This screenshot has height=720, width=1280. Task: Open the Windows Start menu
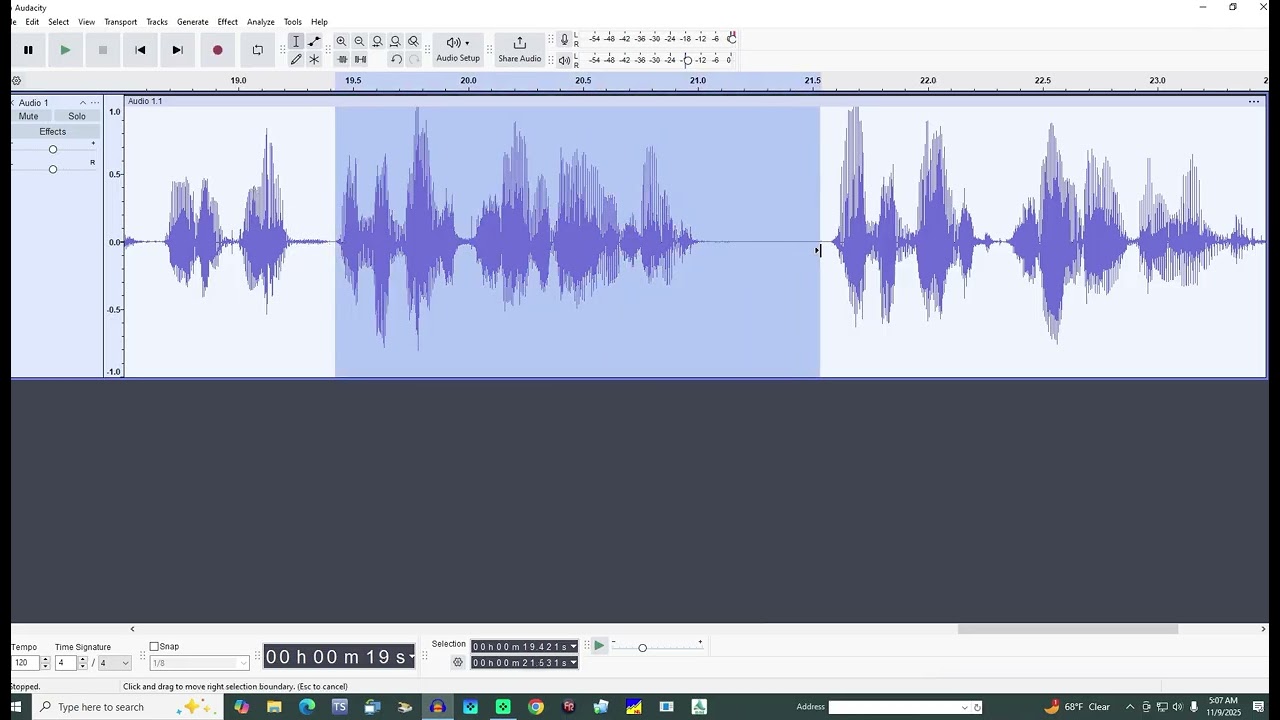tap(15, 707)
